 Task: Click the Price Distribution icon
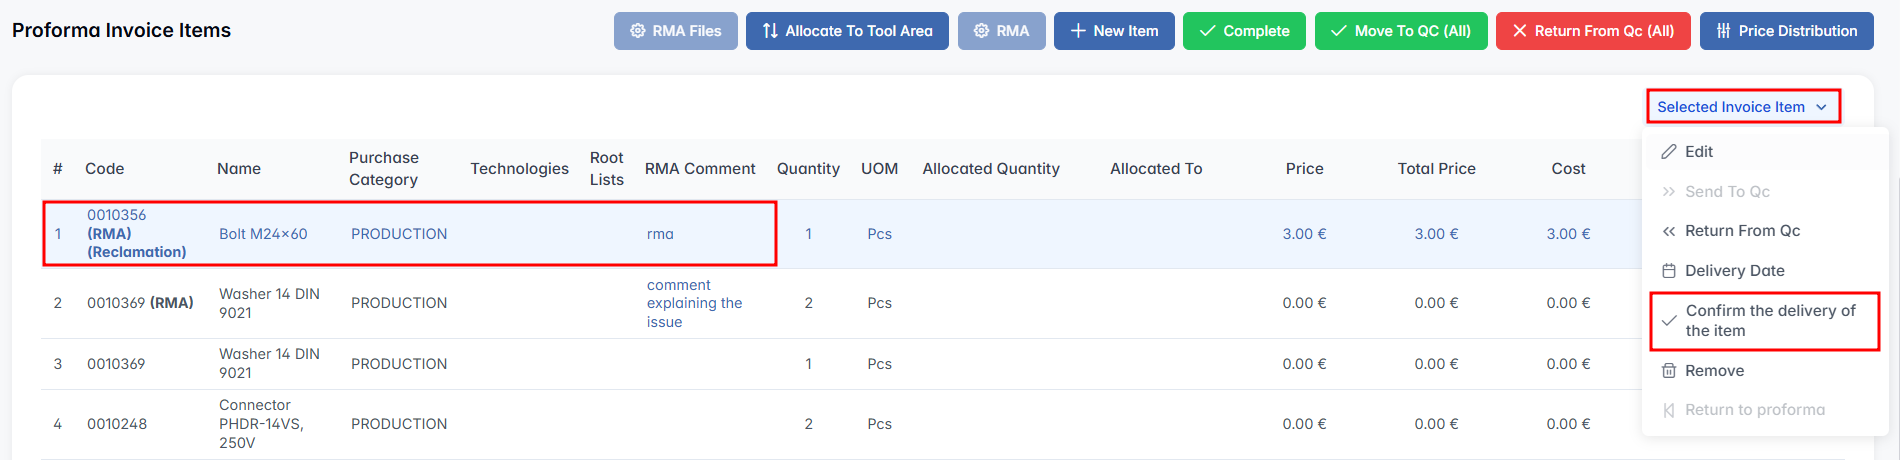tap(1723, 31)
